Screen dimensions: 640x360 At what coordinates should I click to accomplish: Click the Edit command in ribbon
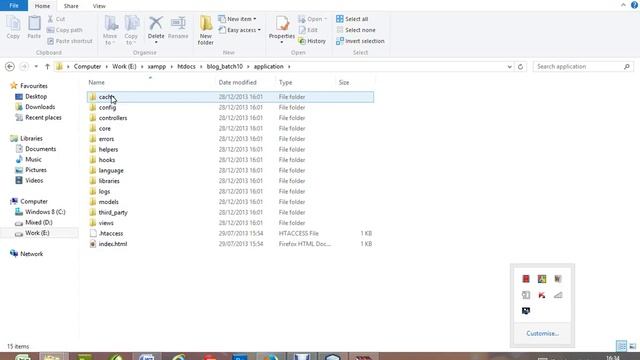click(308, 30)
